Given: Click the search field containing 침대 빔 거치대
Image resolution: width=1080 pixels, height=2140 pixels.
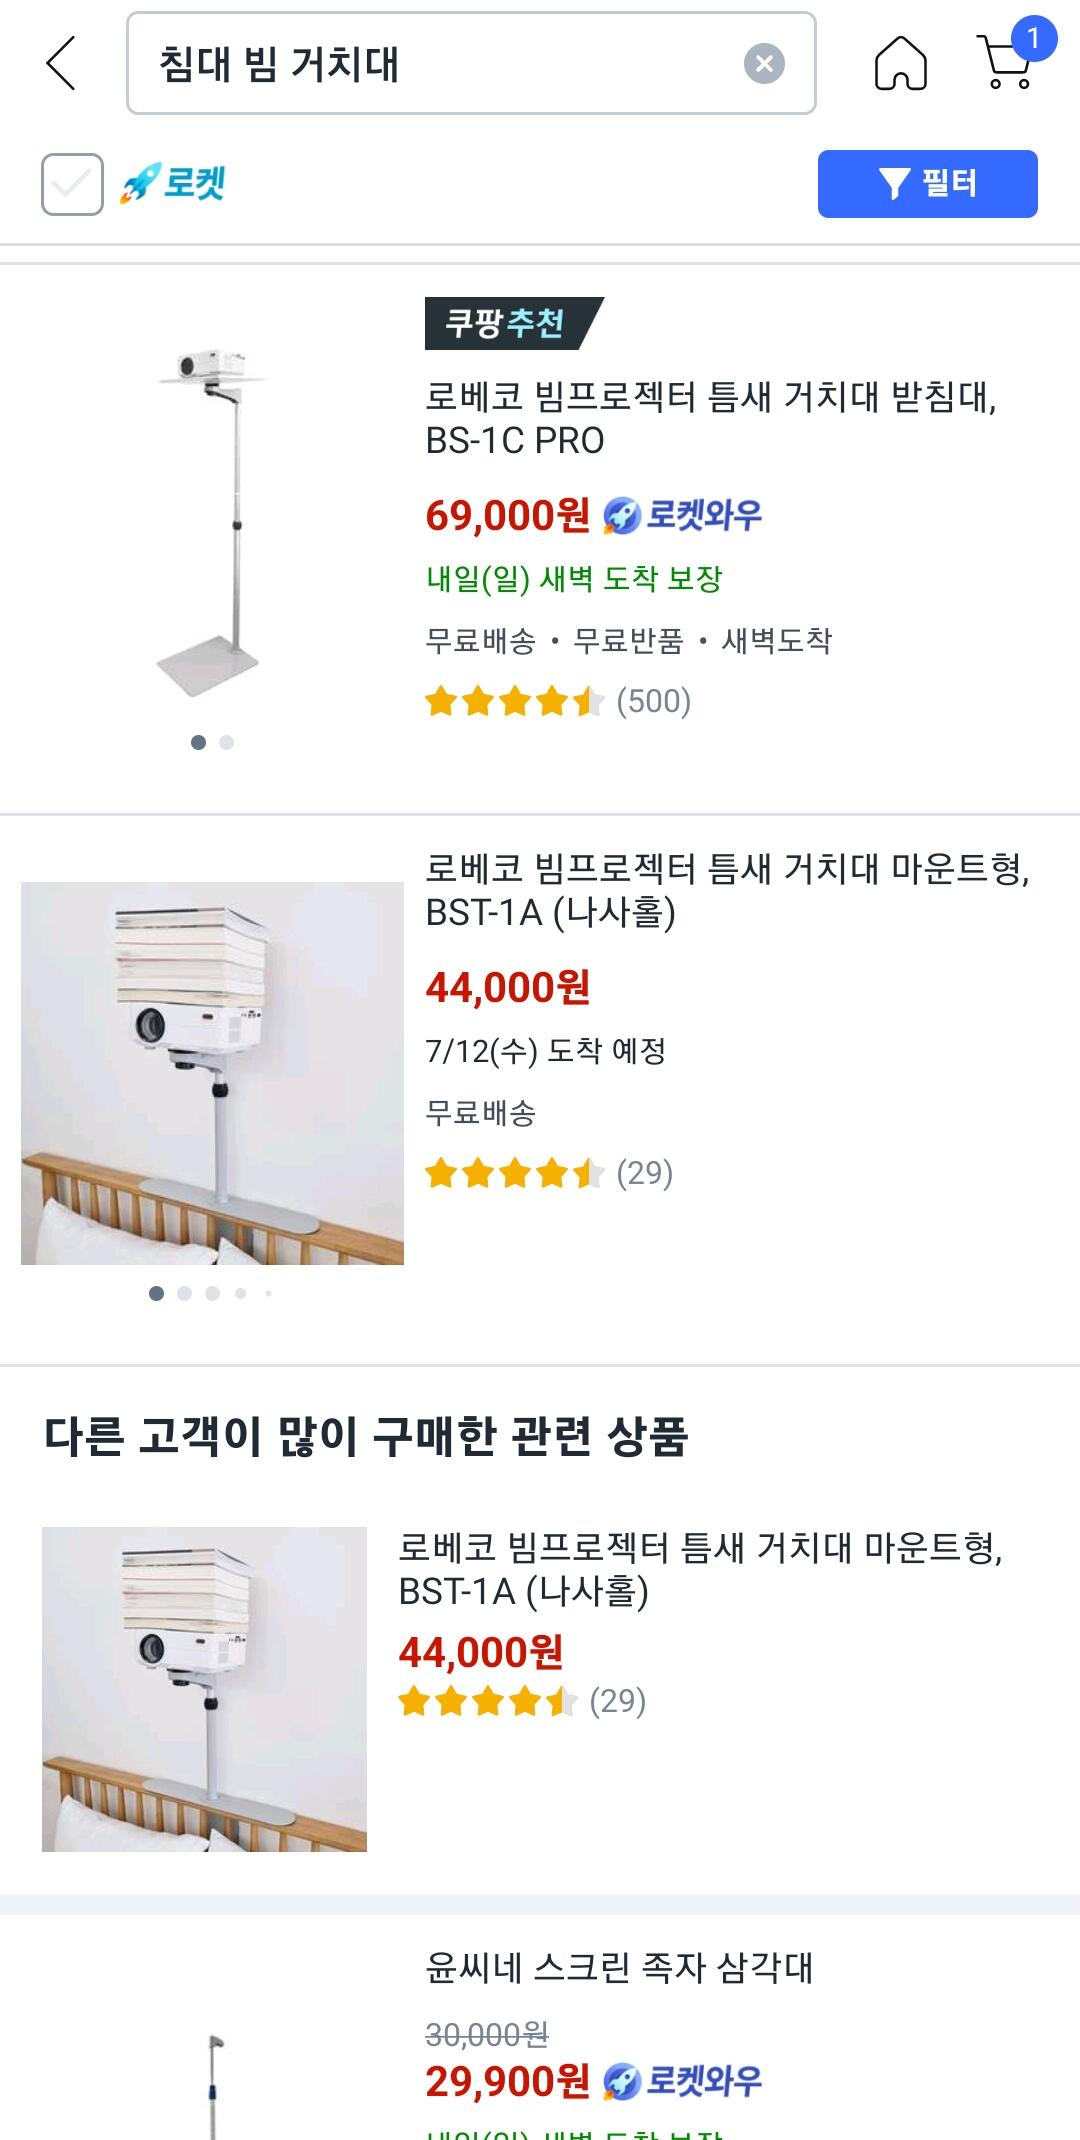Looking at the screenshot, I should (x=440, y=64).
